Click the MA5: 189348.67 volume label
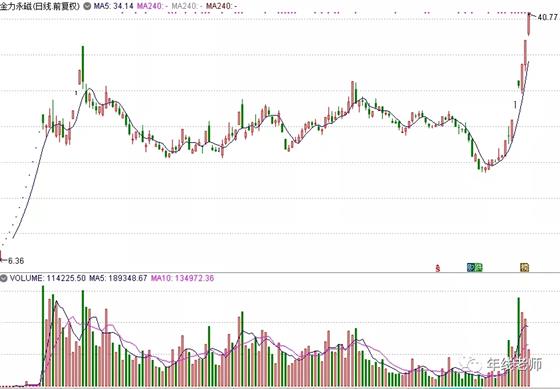Image resolution: width=560 pixels, height=389 pixels. 118,278
